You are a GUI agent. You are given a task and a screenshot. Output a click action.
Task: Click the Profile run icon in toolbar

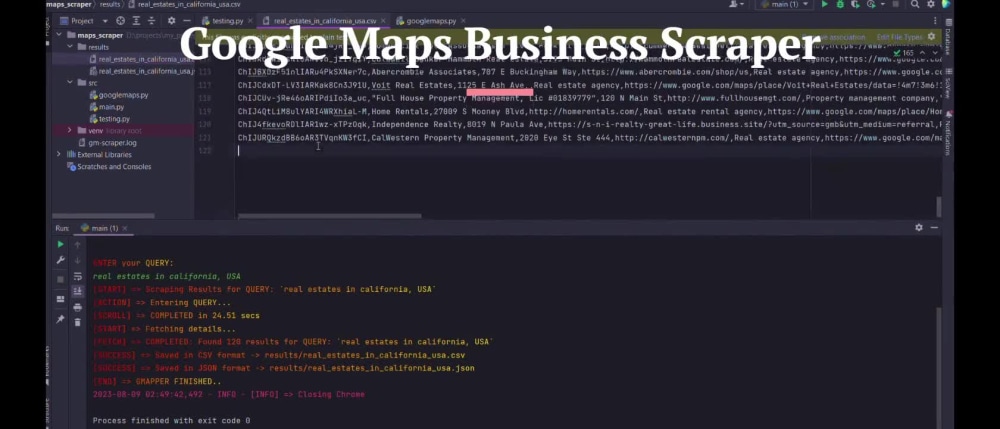870,4
